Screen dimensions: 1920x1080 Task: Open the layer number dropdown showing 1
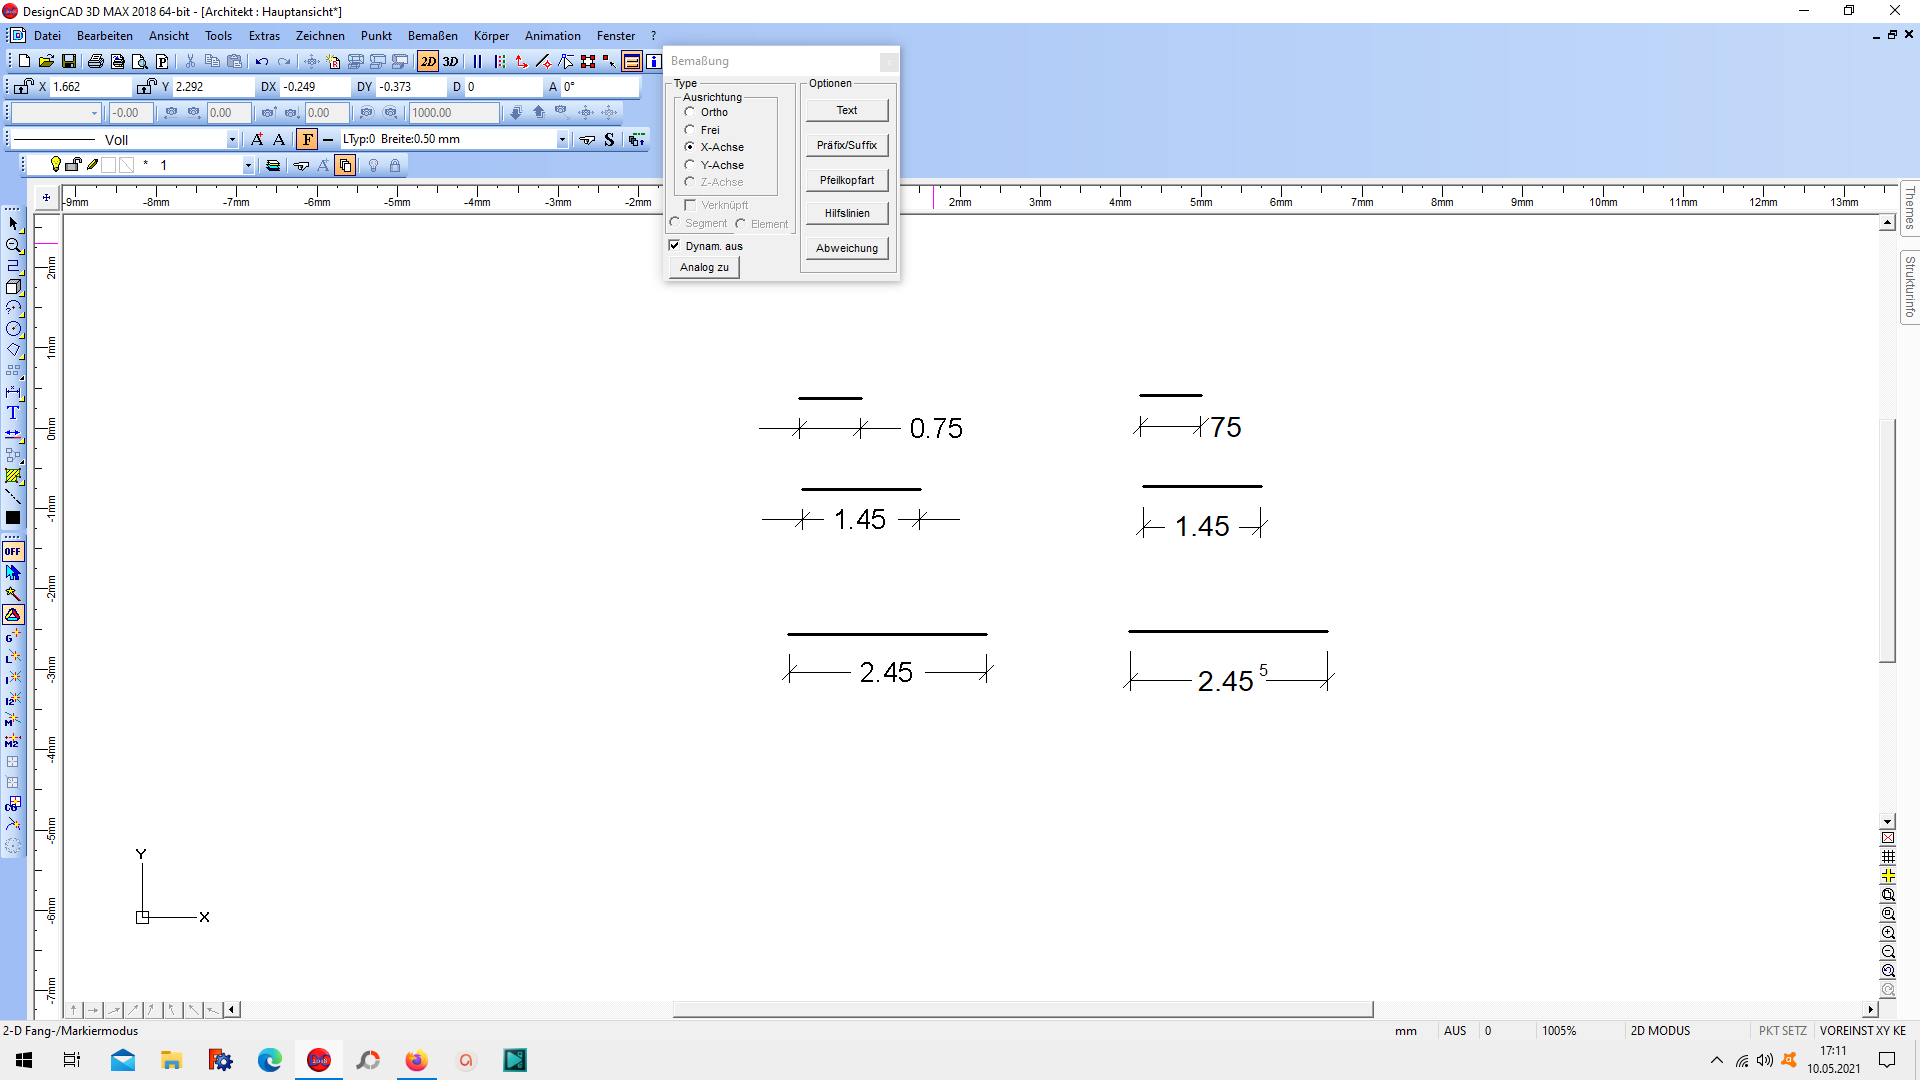click(248, 165)
